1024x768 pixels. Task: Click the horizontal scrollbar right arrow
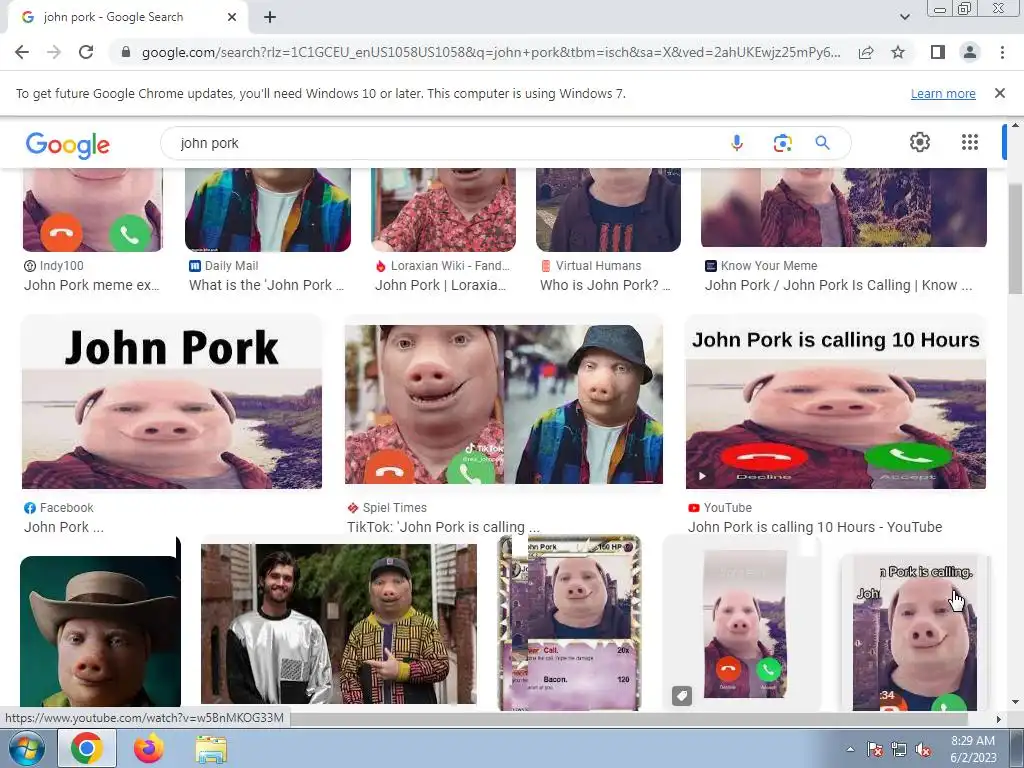click(x=998, y=719)
